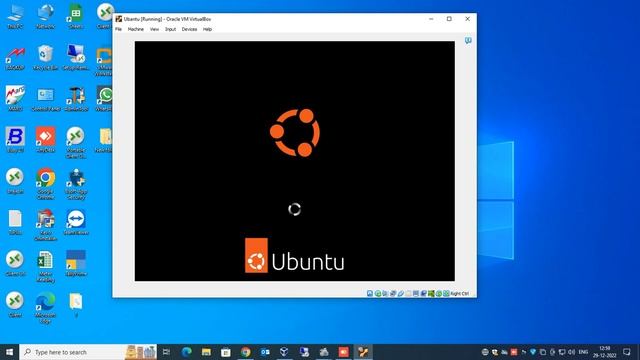
Task: Select the Microsoft Edge desktop shortcut
Action: tap(45, 307)
